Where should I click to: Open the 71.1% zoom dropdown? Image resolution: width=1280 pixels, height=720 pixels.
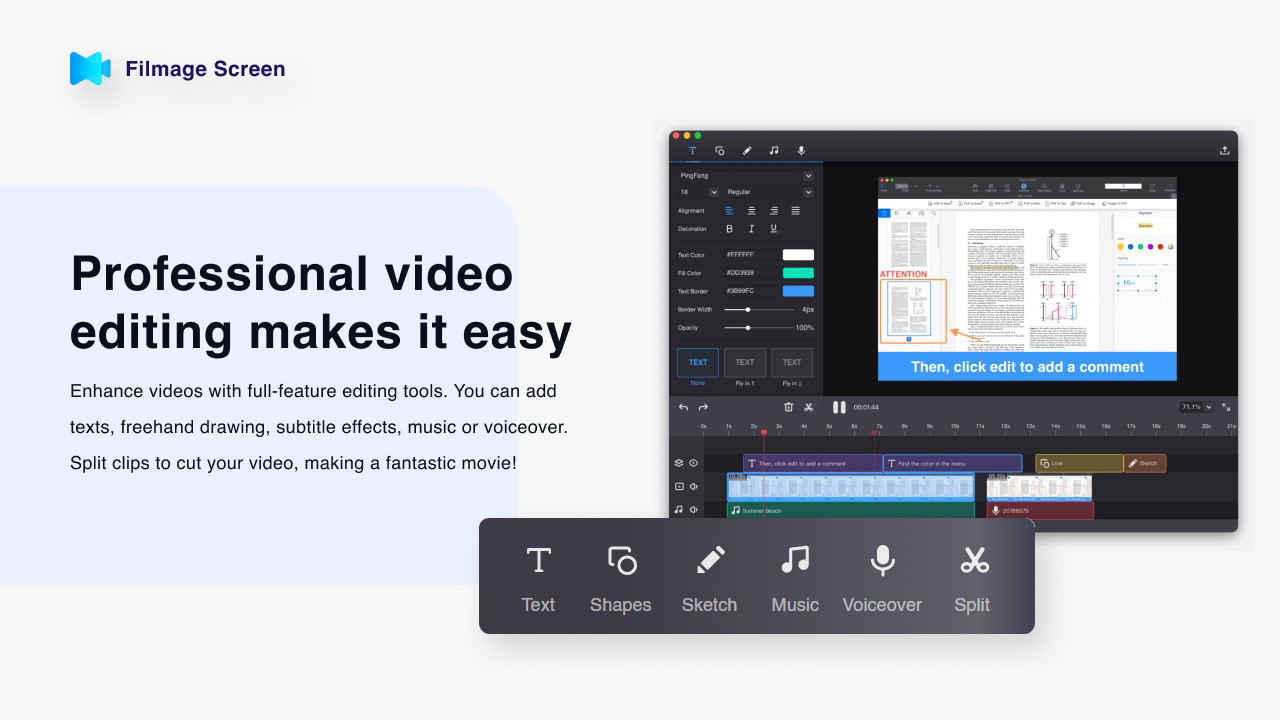(x=1196, y=407)
